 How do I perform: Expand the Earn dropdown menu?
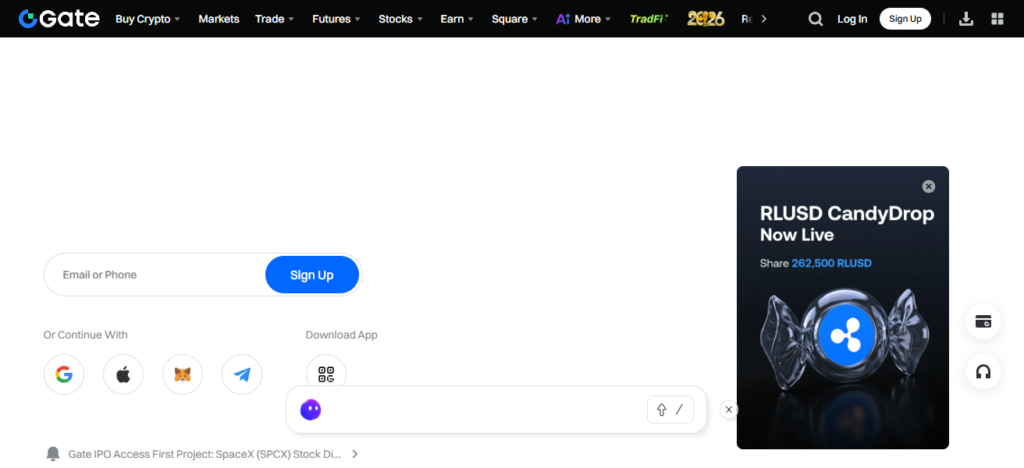(457, 19)
